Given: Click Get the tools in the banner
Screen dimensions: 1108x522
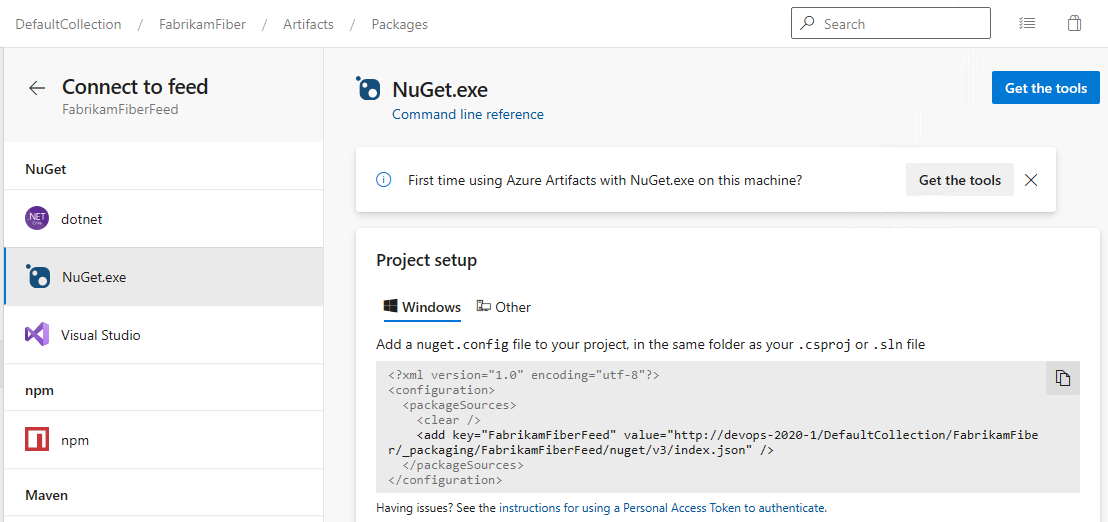Looking at the screenshot, I should pos(959,180).
